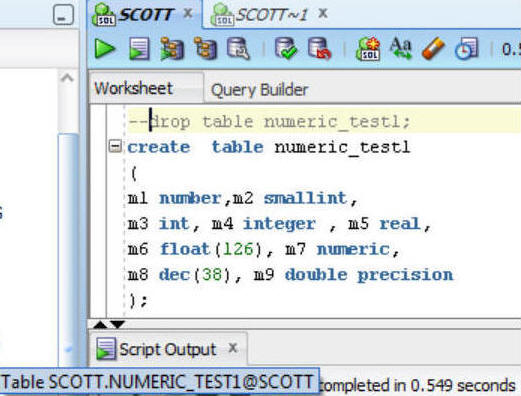Click the Run Script toolbar icon
This screenshot has height=396, width=521.
pyautogui.click(x=139, y=49)
